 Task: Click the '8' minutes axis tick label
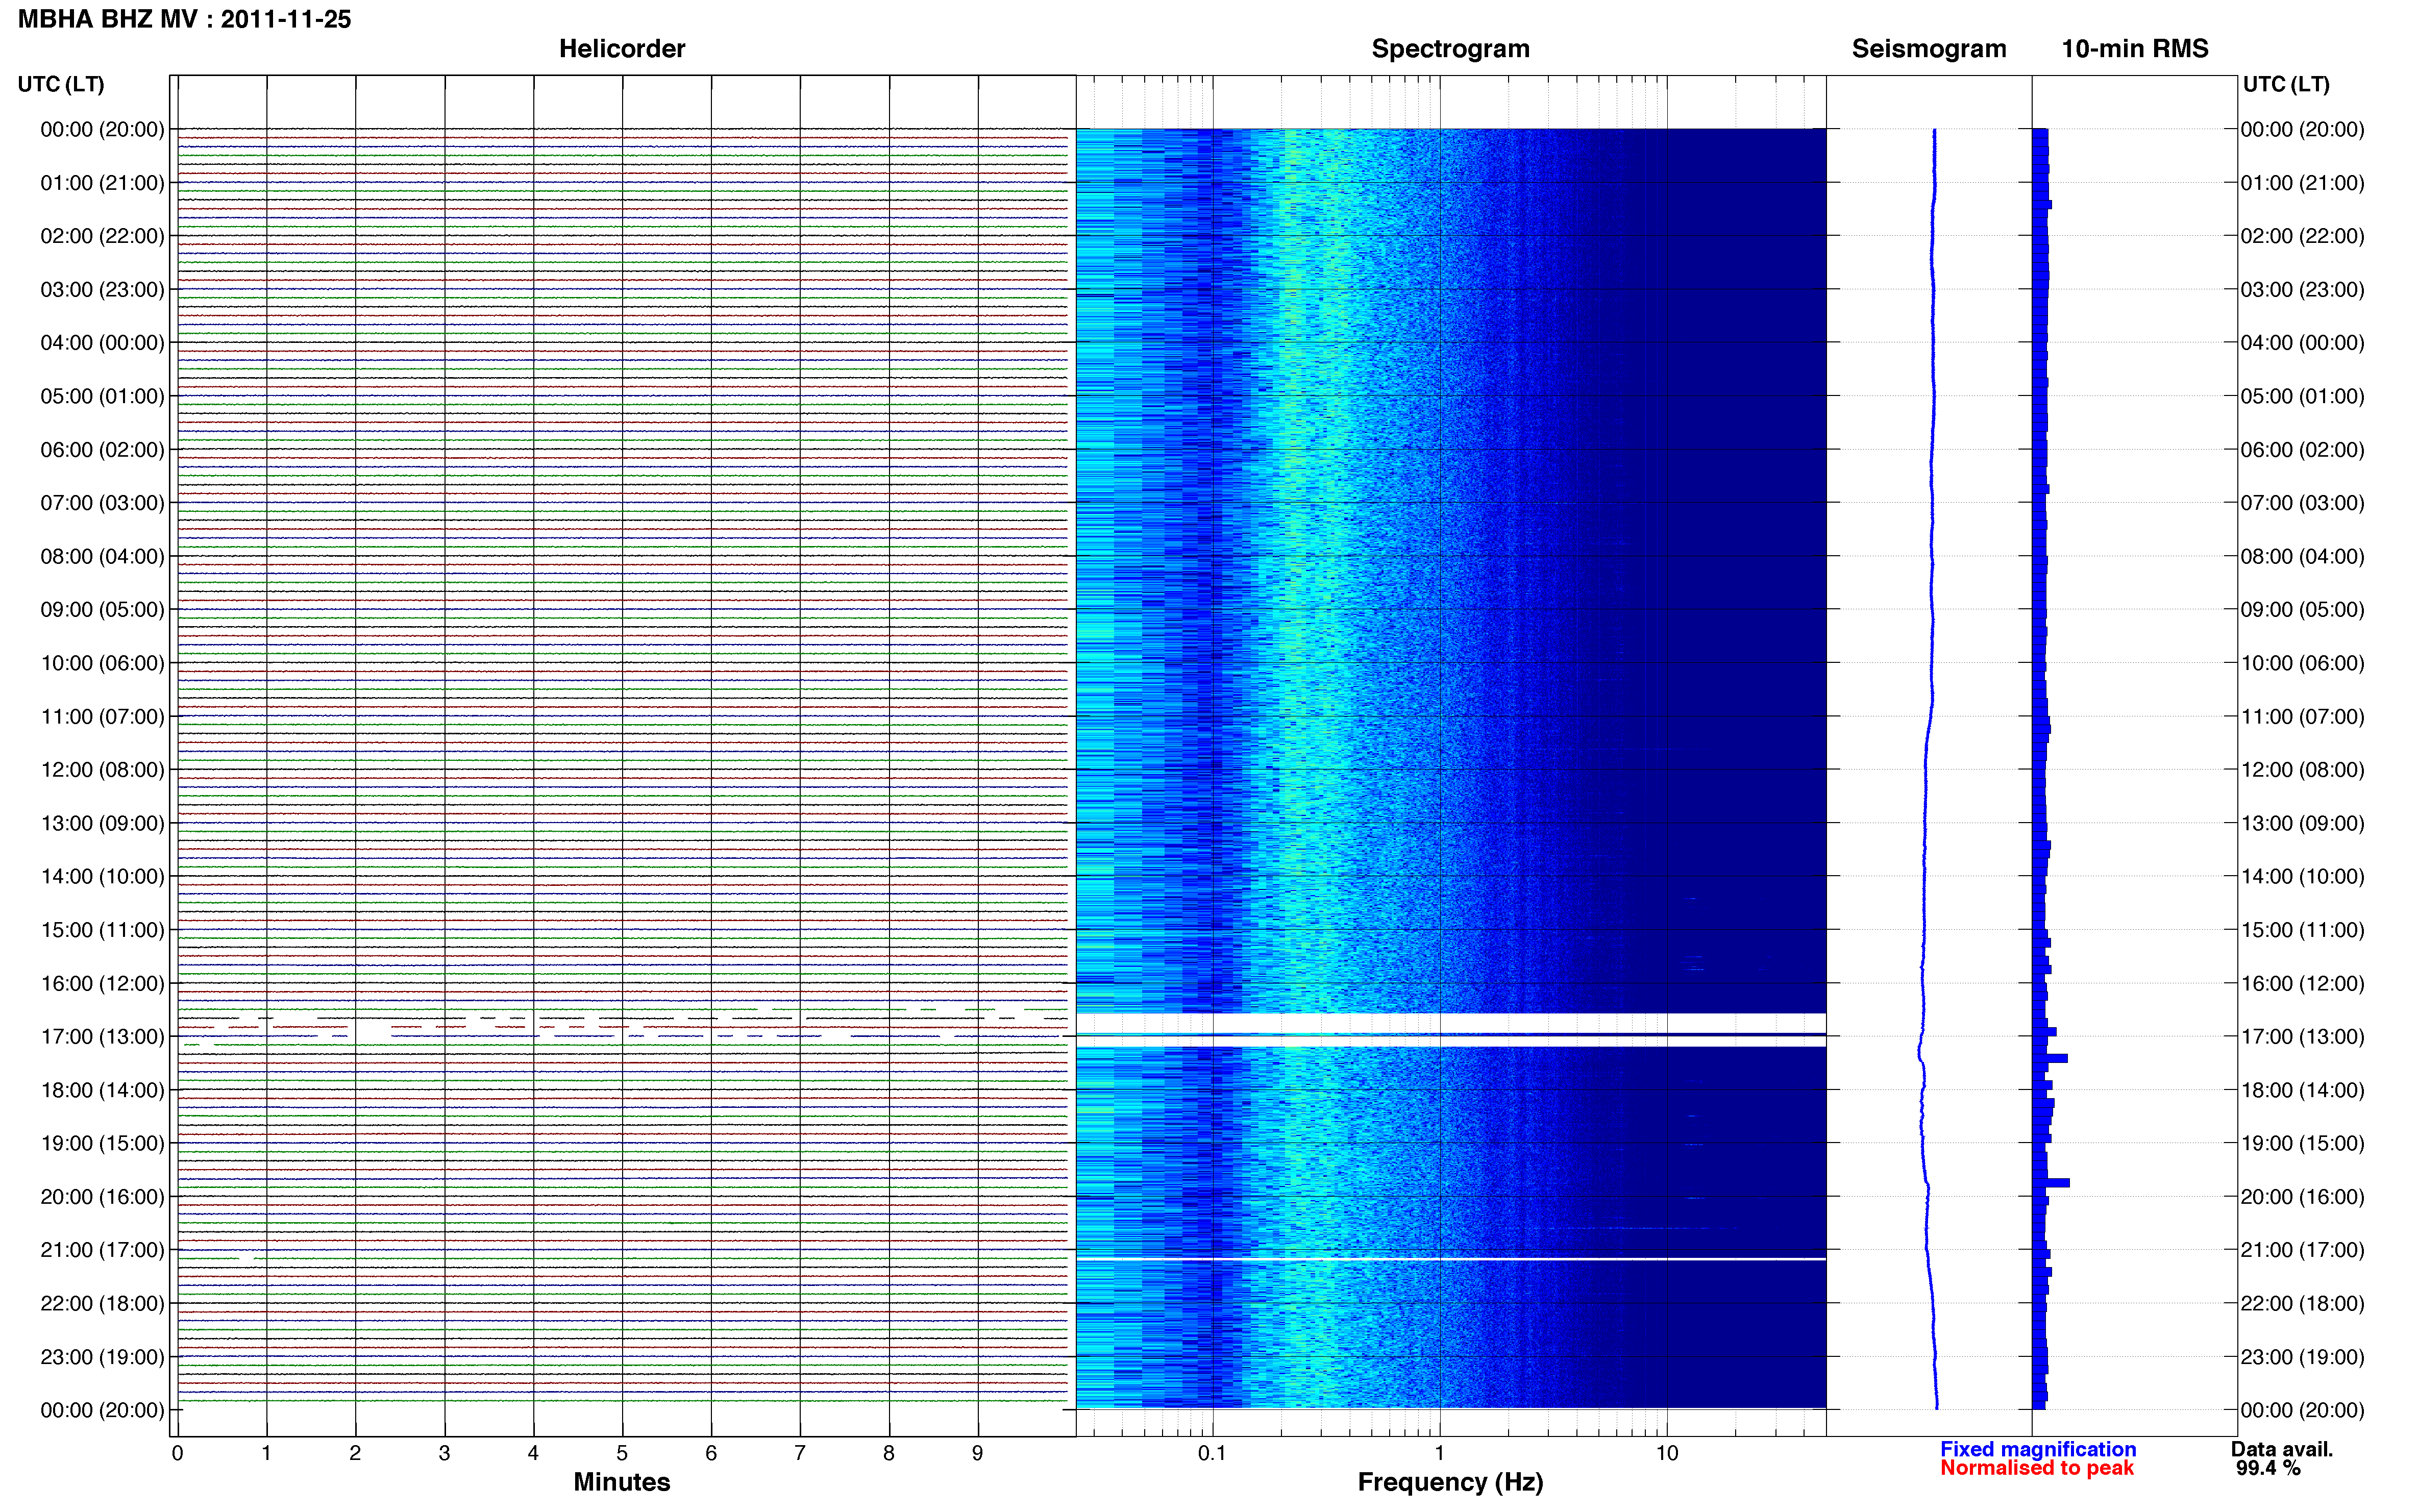[888, 1453]
